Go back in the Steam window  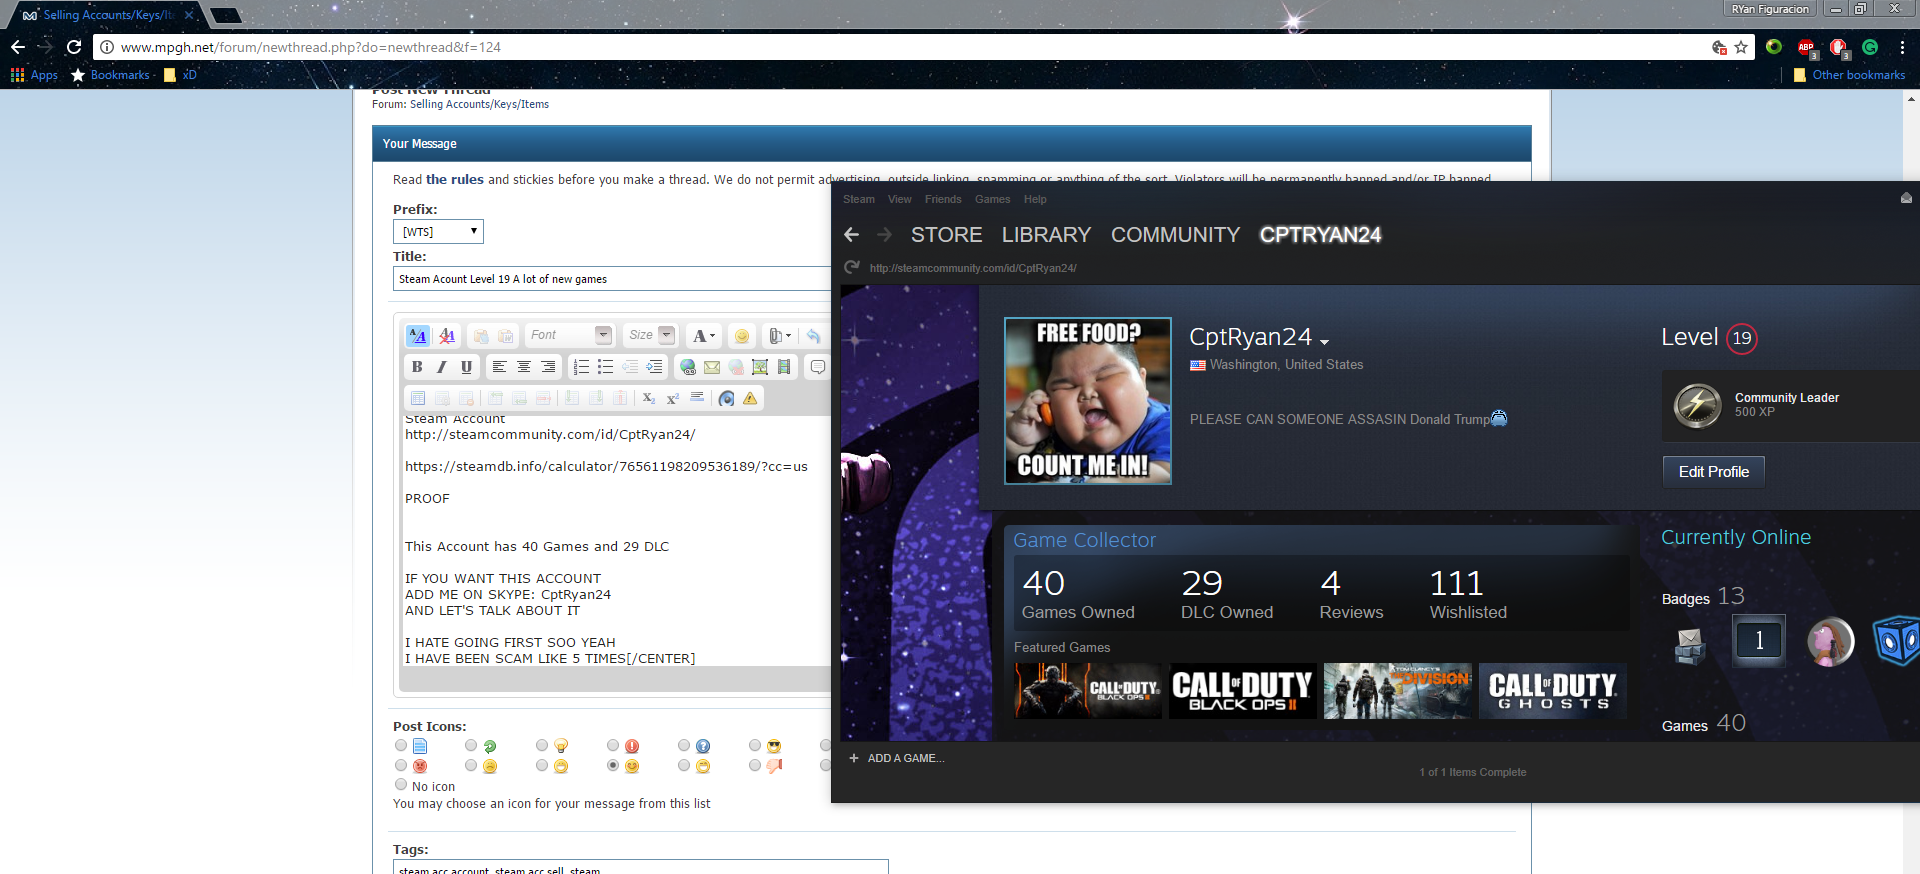tap(851, 235)
